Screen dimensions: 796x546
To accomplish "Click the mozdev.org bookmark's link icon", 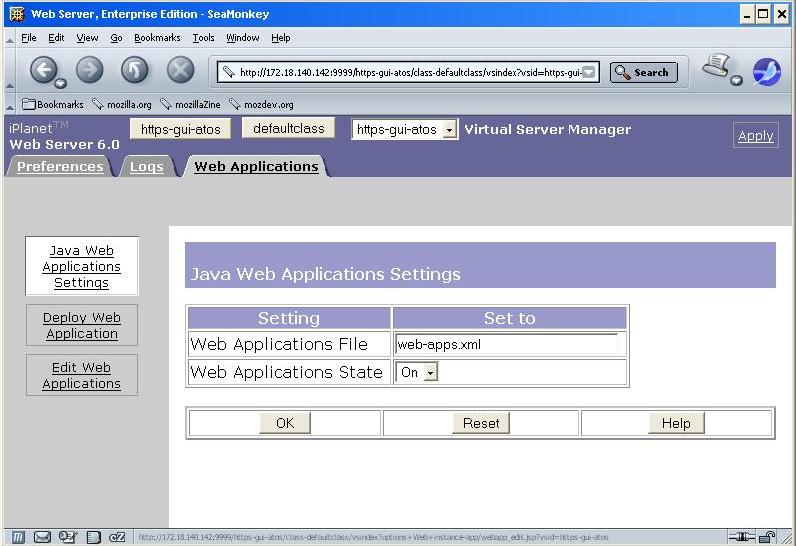I will 235,104.
